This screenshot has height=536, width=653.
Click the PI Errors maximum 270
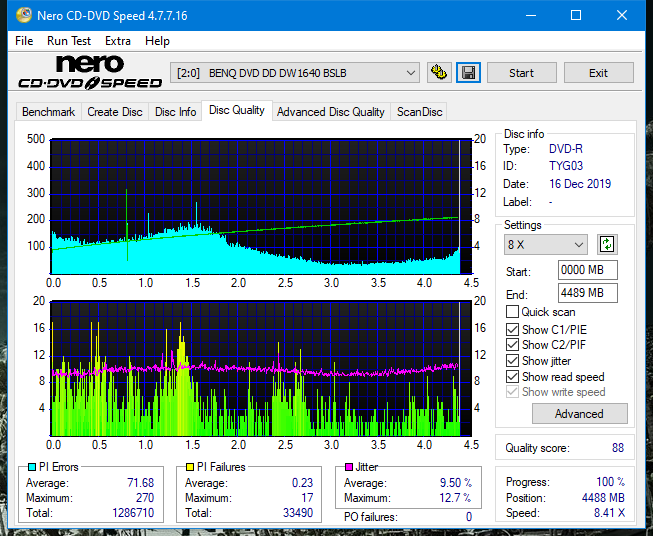click(145, 498)
